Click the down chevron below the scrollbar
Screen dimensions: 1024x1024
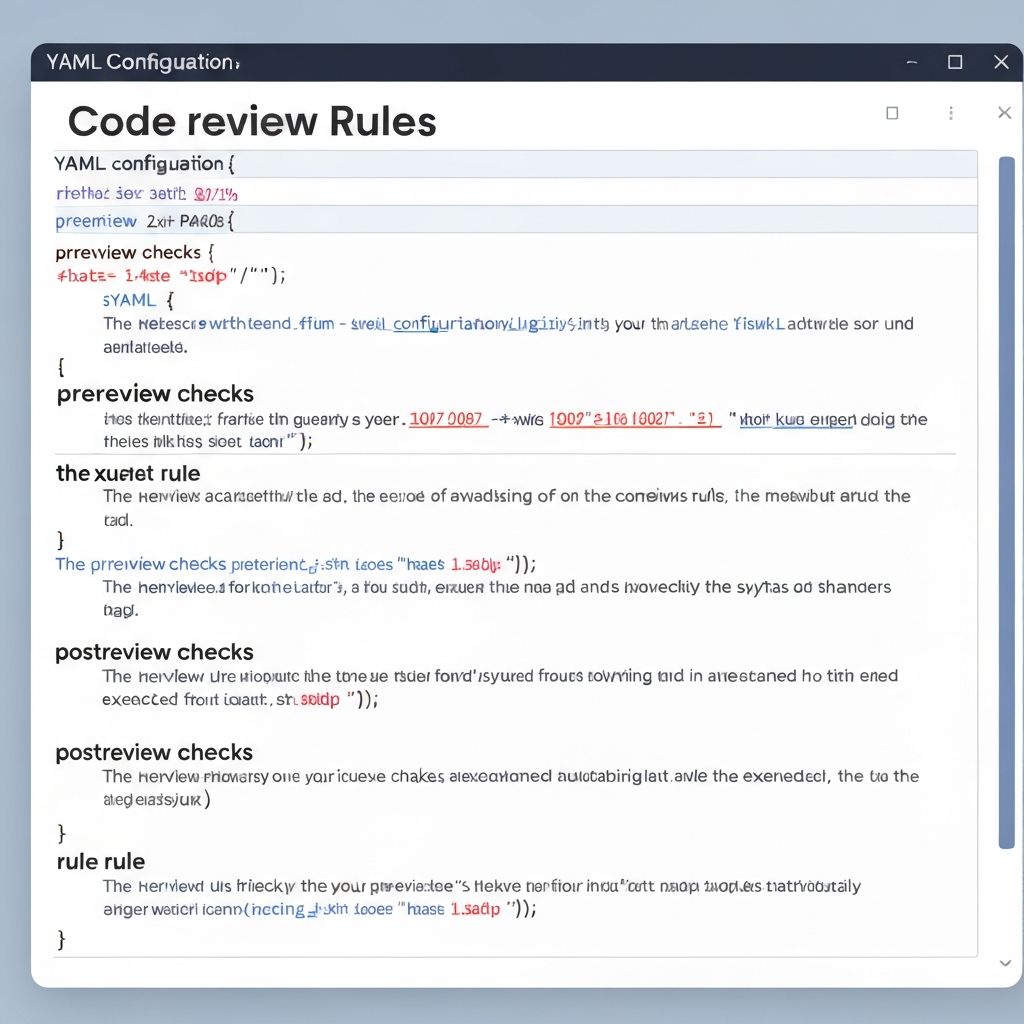coord(1005,963)
